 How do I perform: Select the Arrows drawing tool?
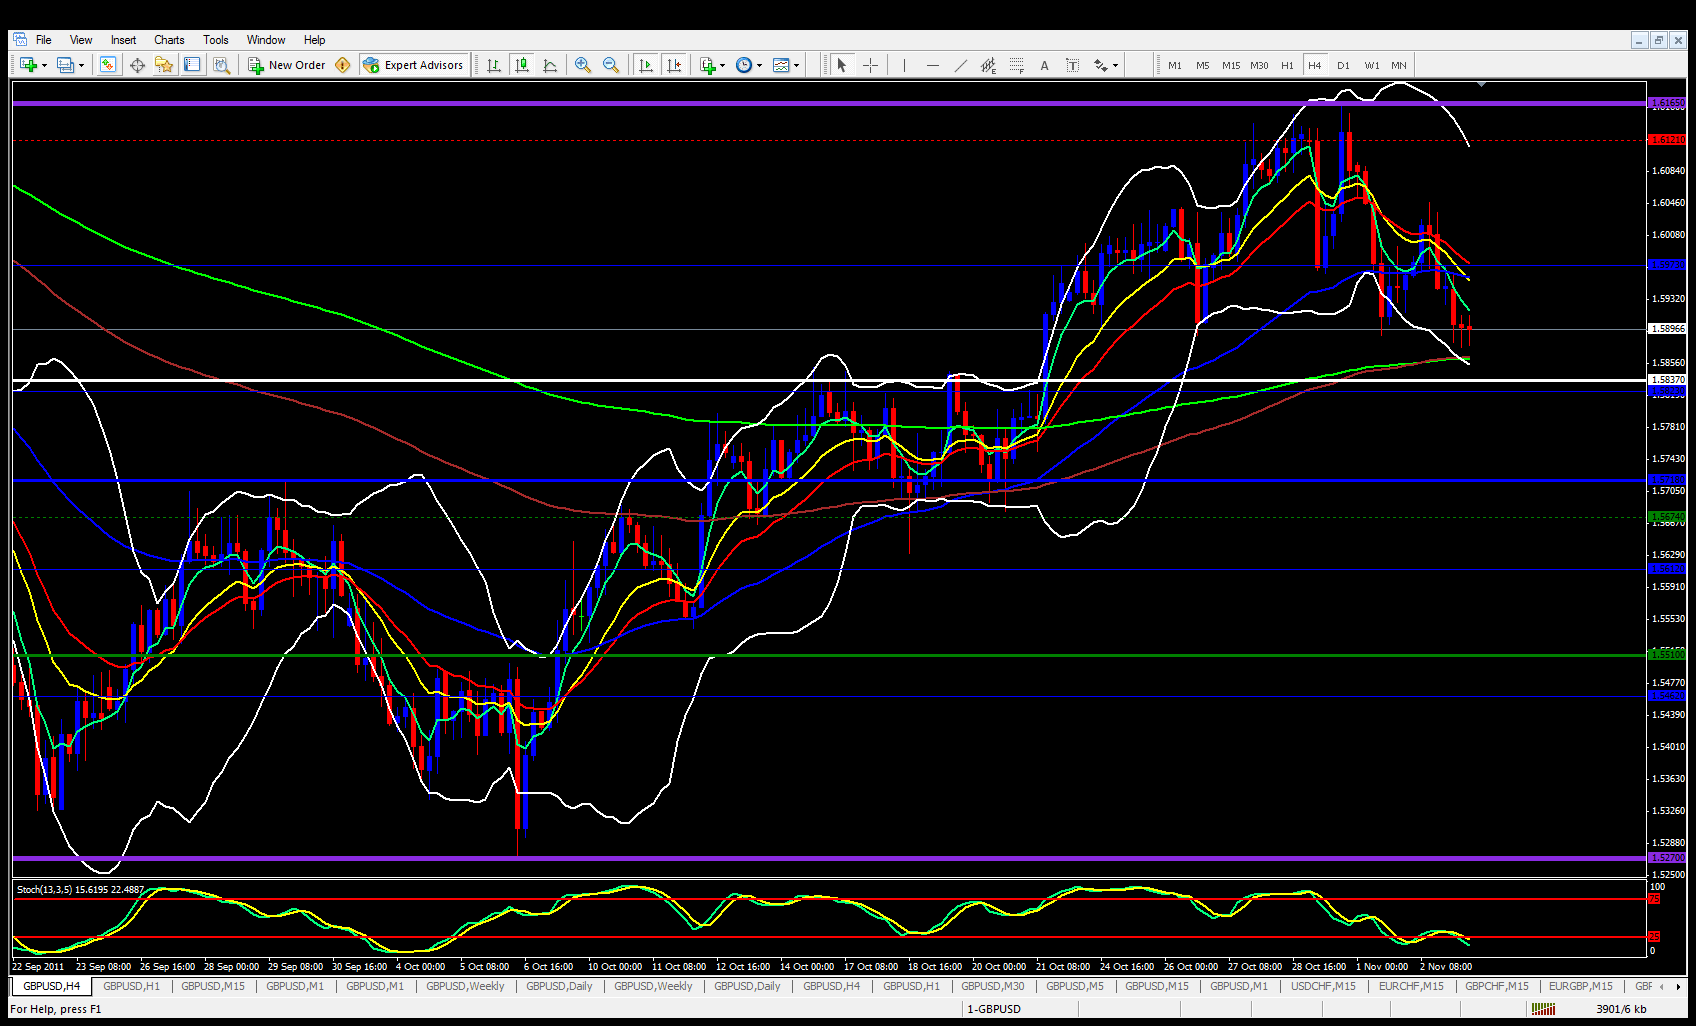point(1100,65)
